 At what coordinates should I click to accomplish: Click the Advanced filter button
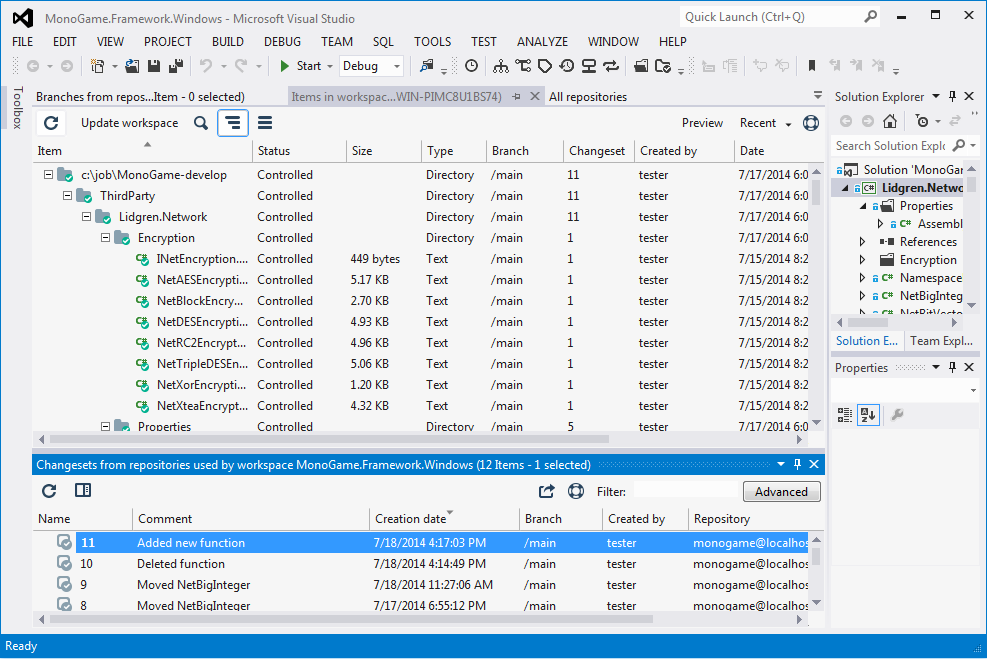click(x=781, y=491)
